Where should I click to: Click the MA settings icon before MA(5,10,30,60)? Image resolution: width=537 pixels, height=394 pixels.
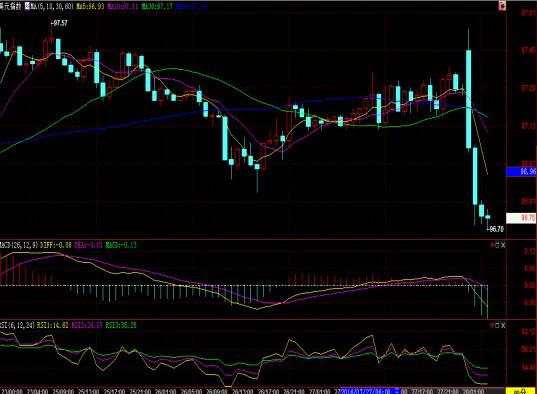27,6
